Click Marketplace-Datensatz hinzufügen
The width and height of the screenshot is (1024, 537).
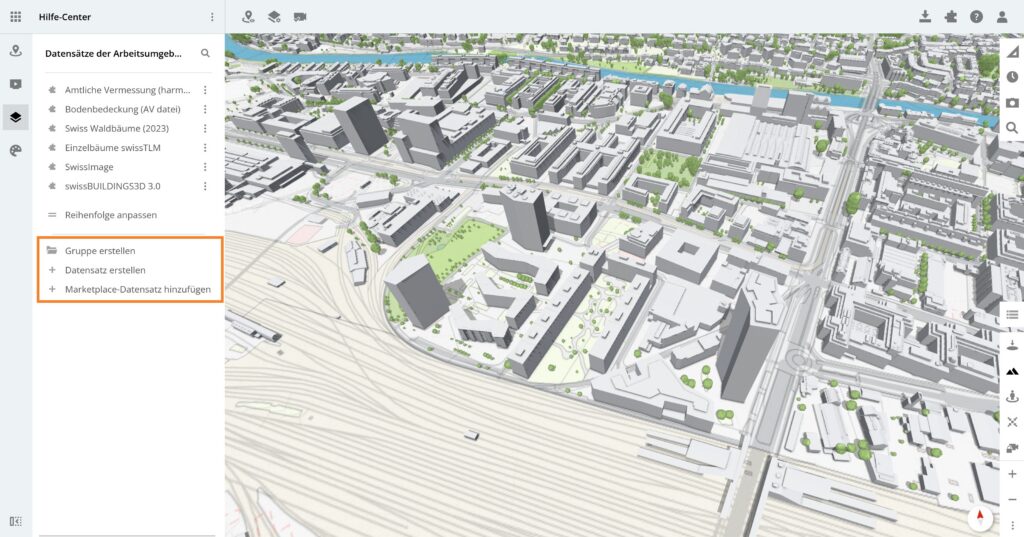(x=137, y=289)
